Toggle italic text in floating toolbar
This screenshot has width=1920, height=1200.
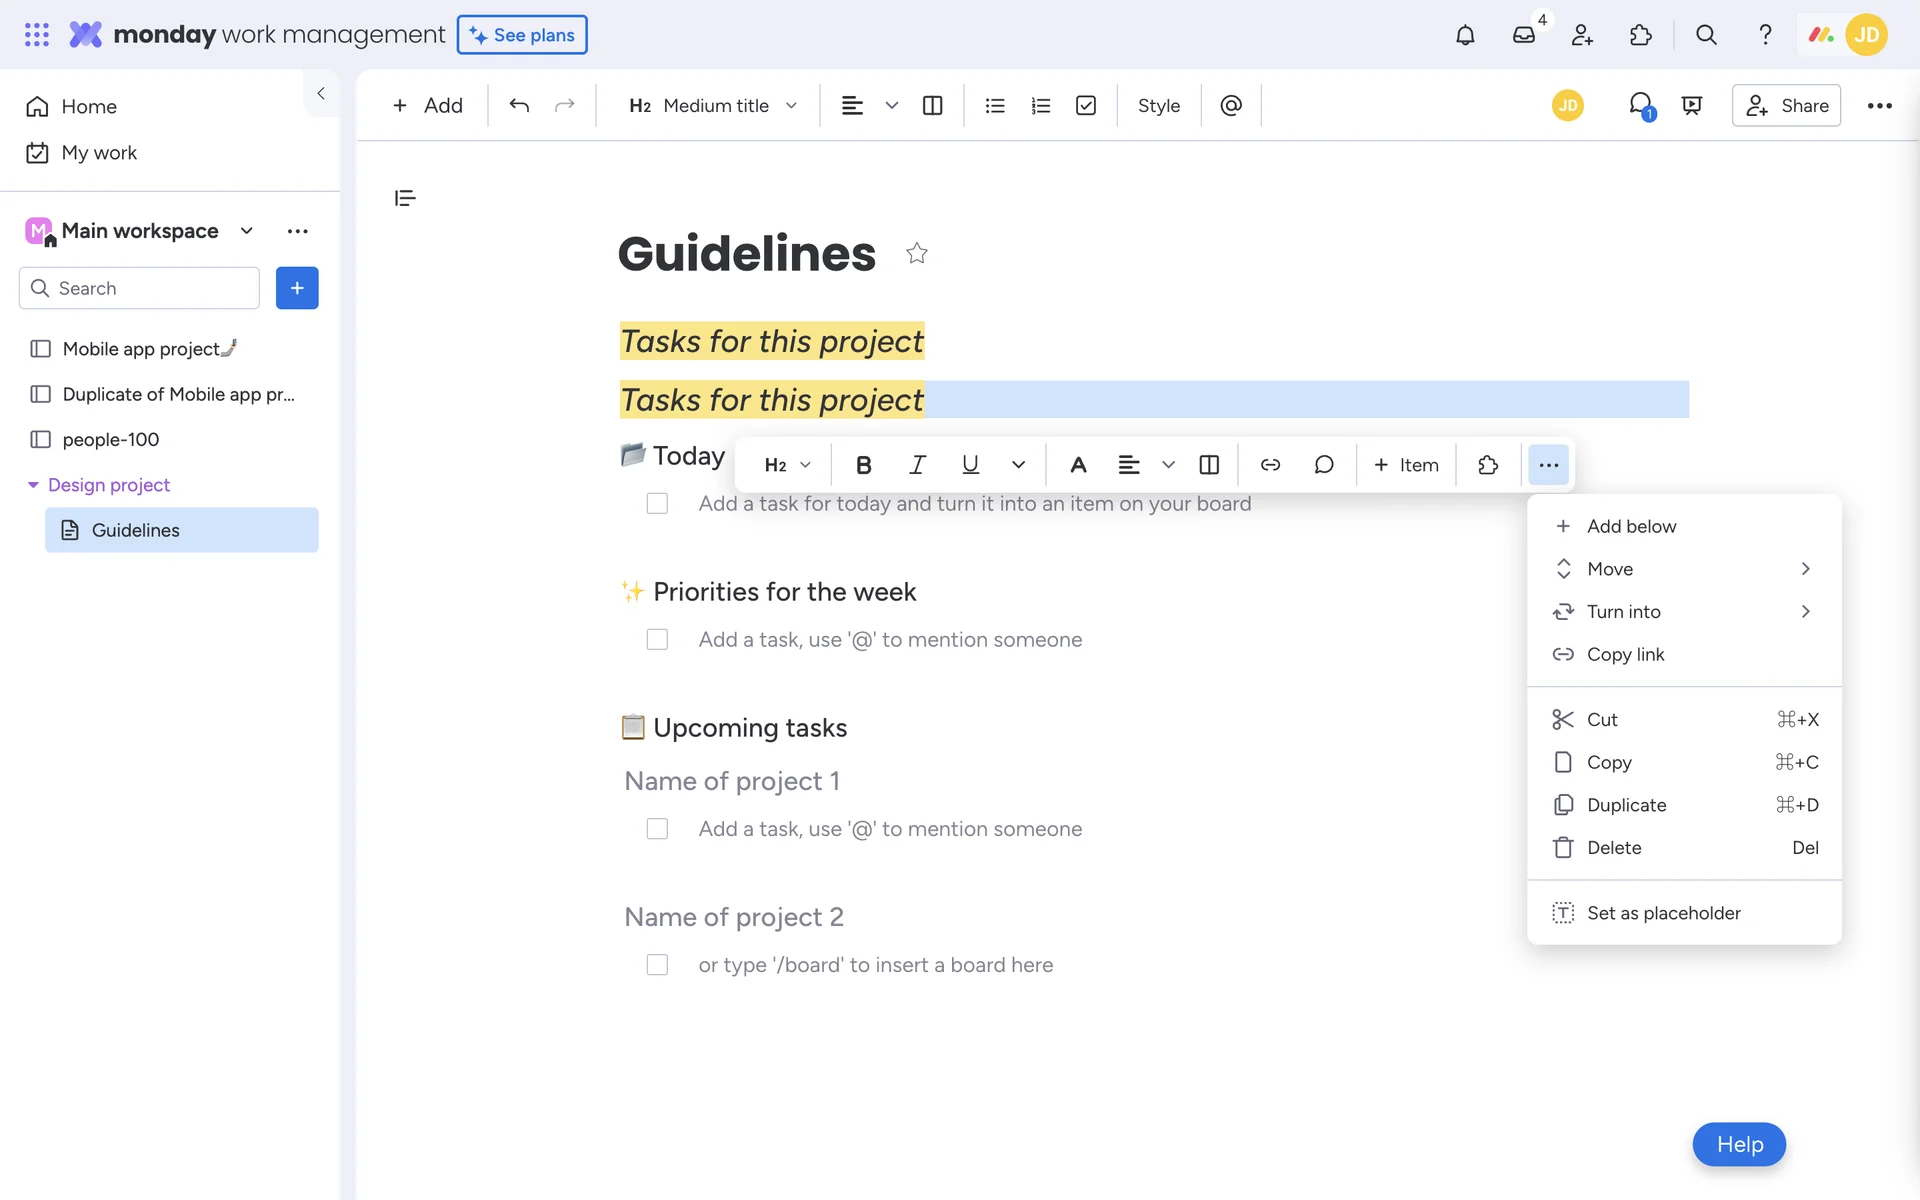(917, 465)
